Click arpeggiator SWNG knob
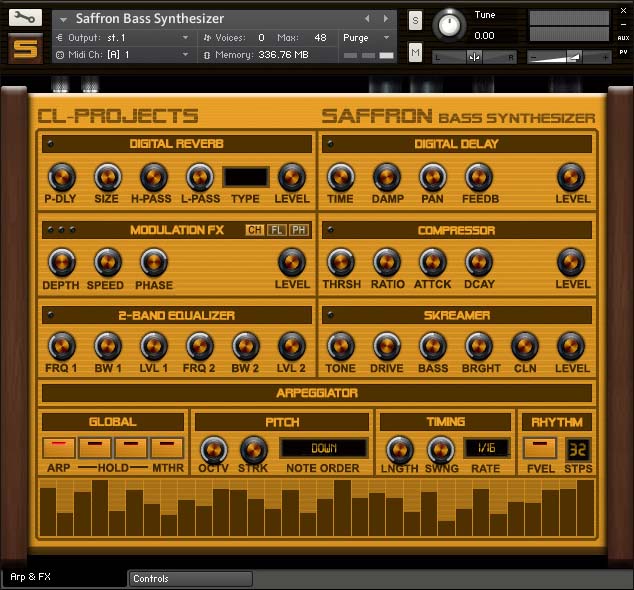634x590 pixels. (x=441, y=450)
